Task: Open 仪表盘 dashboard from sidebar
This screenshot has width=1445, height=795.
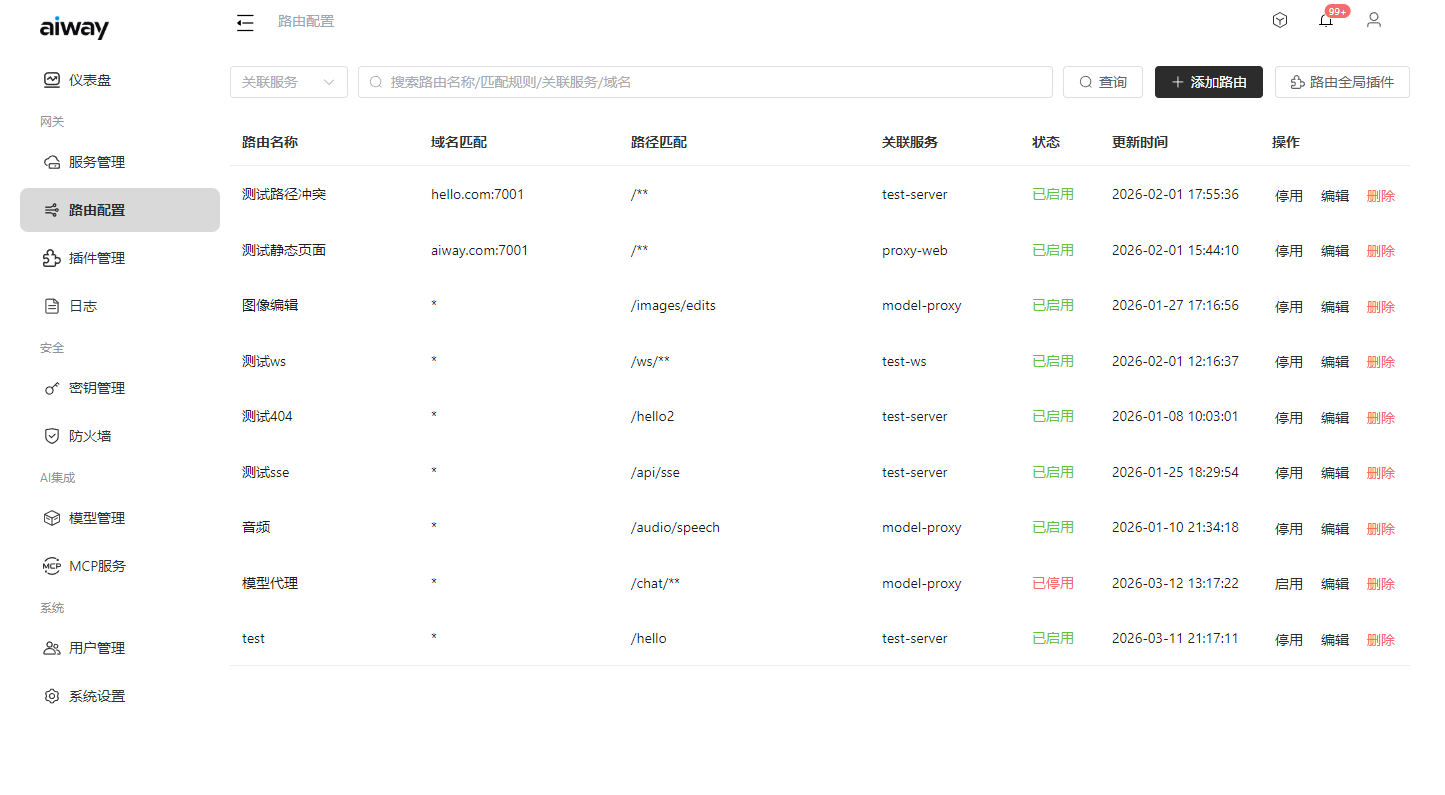Action: coord(90,80)
